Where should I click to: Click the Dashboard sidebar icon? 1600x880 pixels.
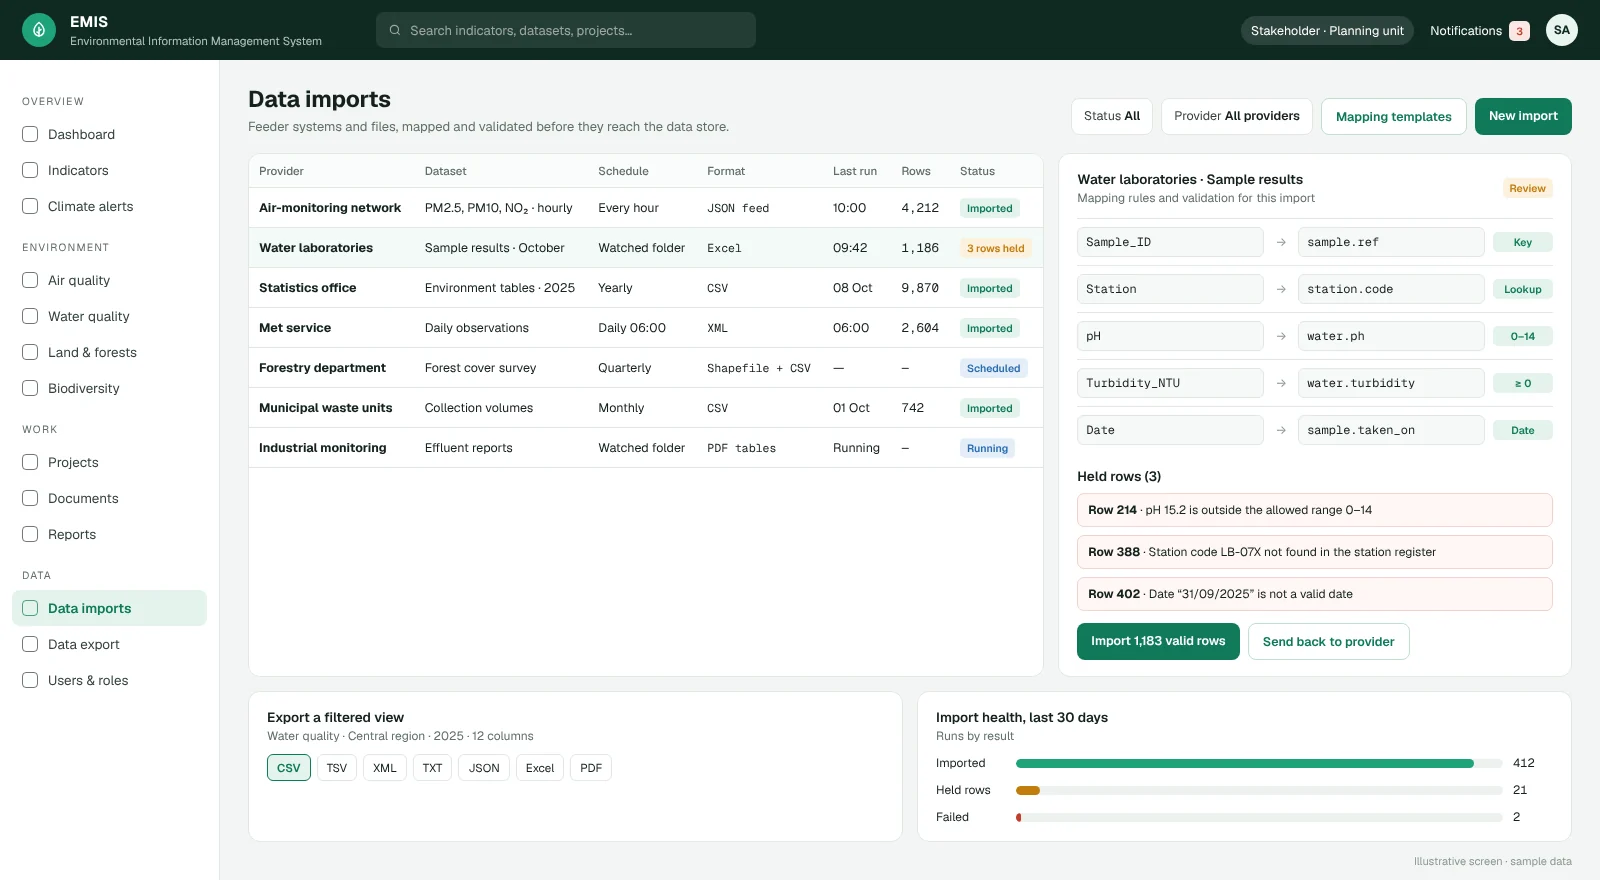click(30, 134)
